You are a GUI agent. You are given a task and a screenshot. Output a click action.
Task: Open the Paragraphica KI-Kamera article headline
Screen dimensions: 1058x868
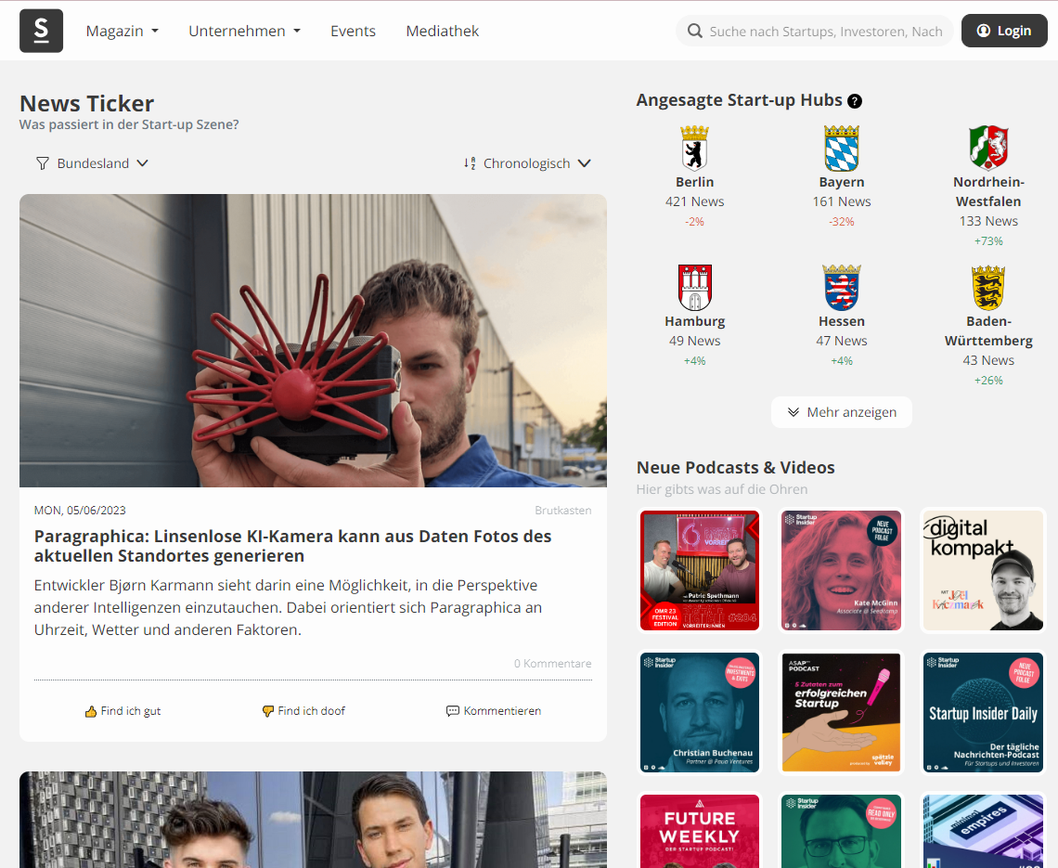coord(293,546)
